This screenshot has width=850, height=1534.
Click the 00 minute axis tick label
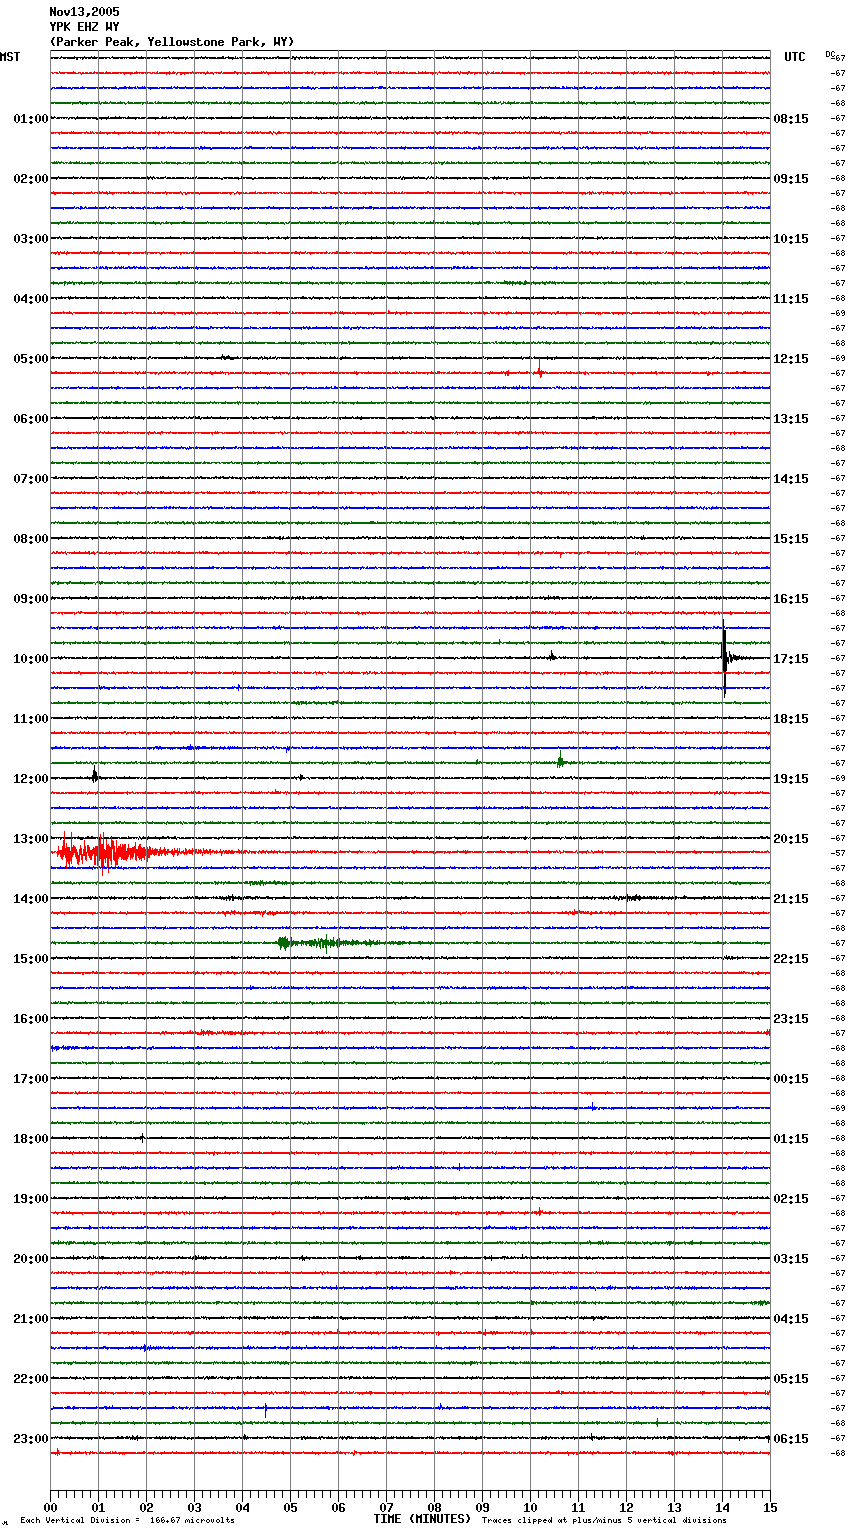50,1507
